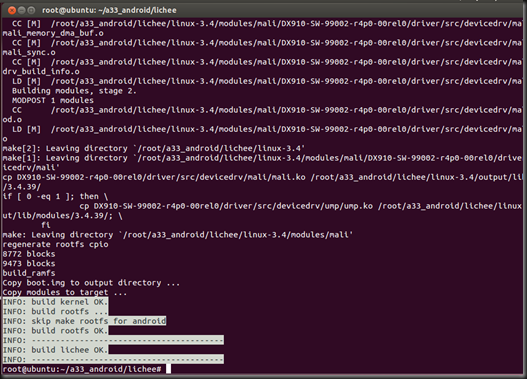
Task: Click the terminal cursor block after the prompt
Action: pos(168,369)
